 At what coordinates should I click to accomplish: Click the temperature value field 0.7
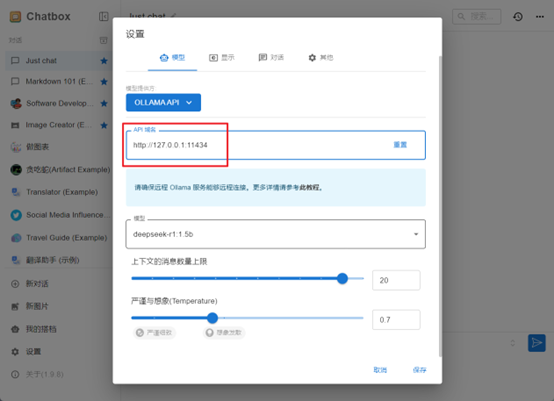point(396,320)
